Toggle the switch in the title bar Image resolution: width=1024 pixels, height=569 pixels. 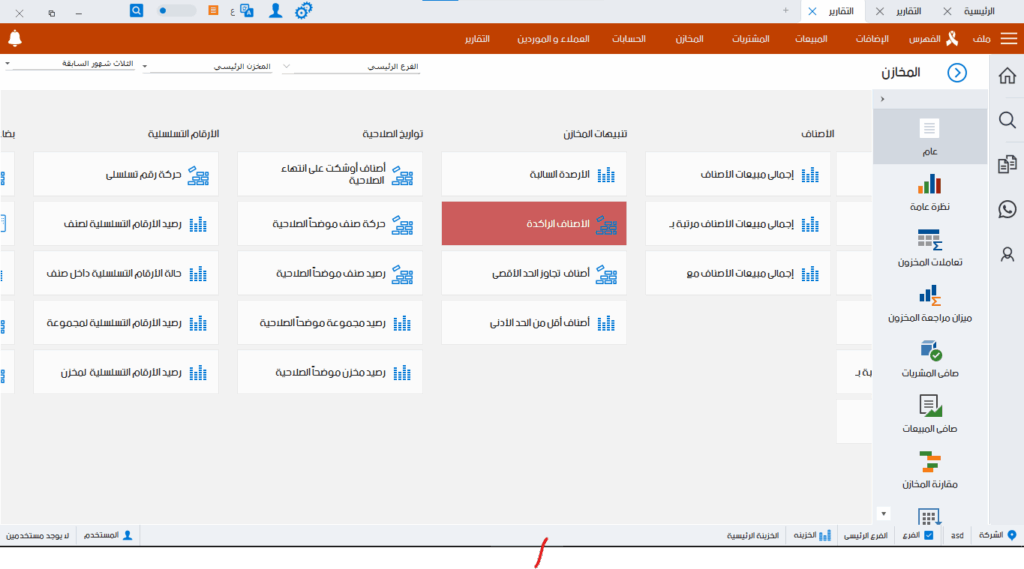tap(177, 10)
